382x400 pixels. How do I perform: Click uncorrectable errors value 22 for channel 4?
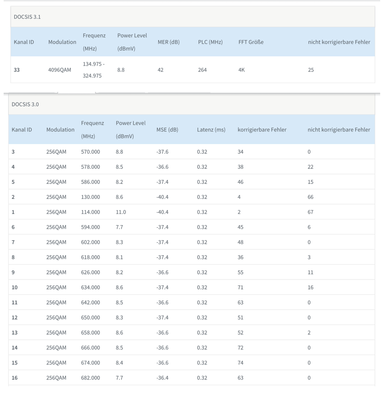(310, 167)
